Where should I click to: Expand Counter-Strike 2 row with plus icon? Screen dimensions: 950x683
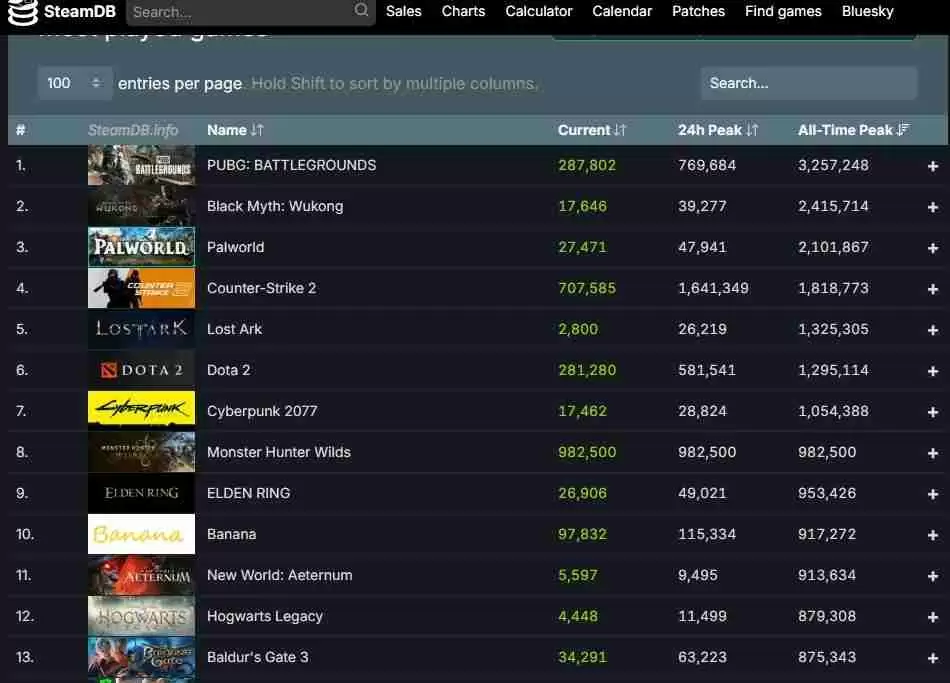click(x=932, y=289)
